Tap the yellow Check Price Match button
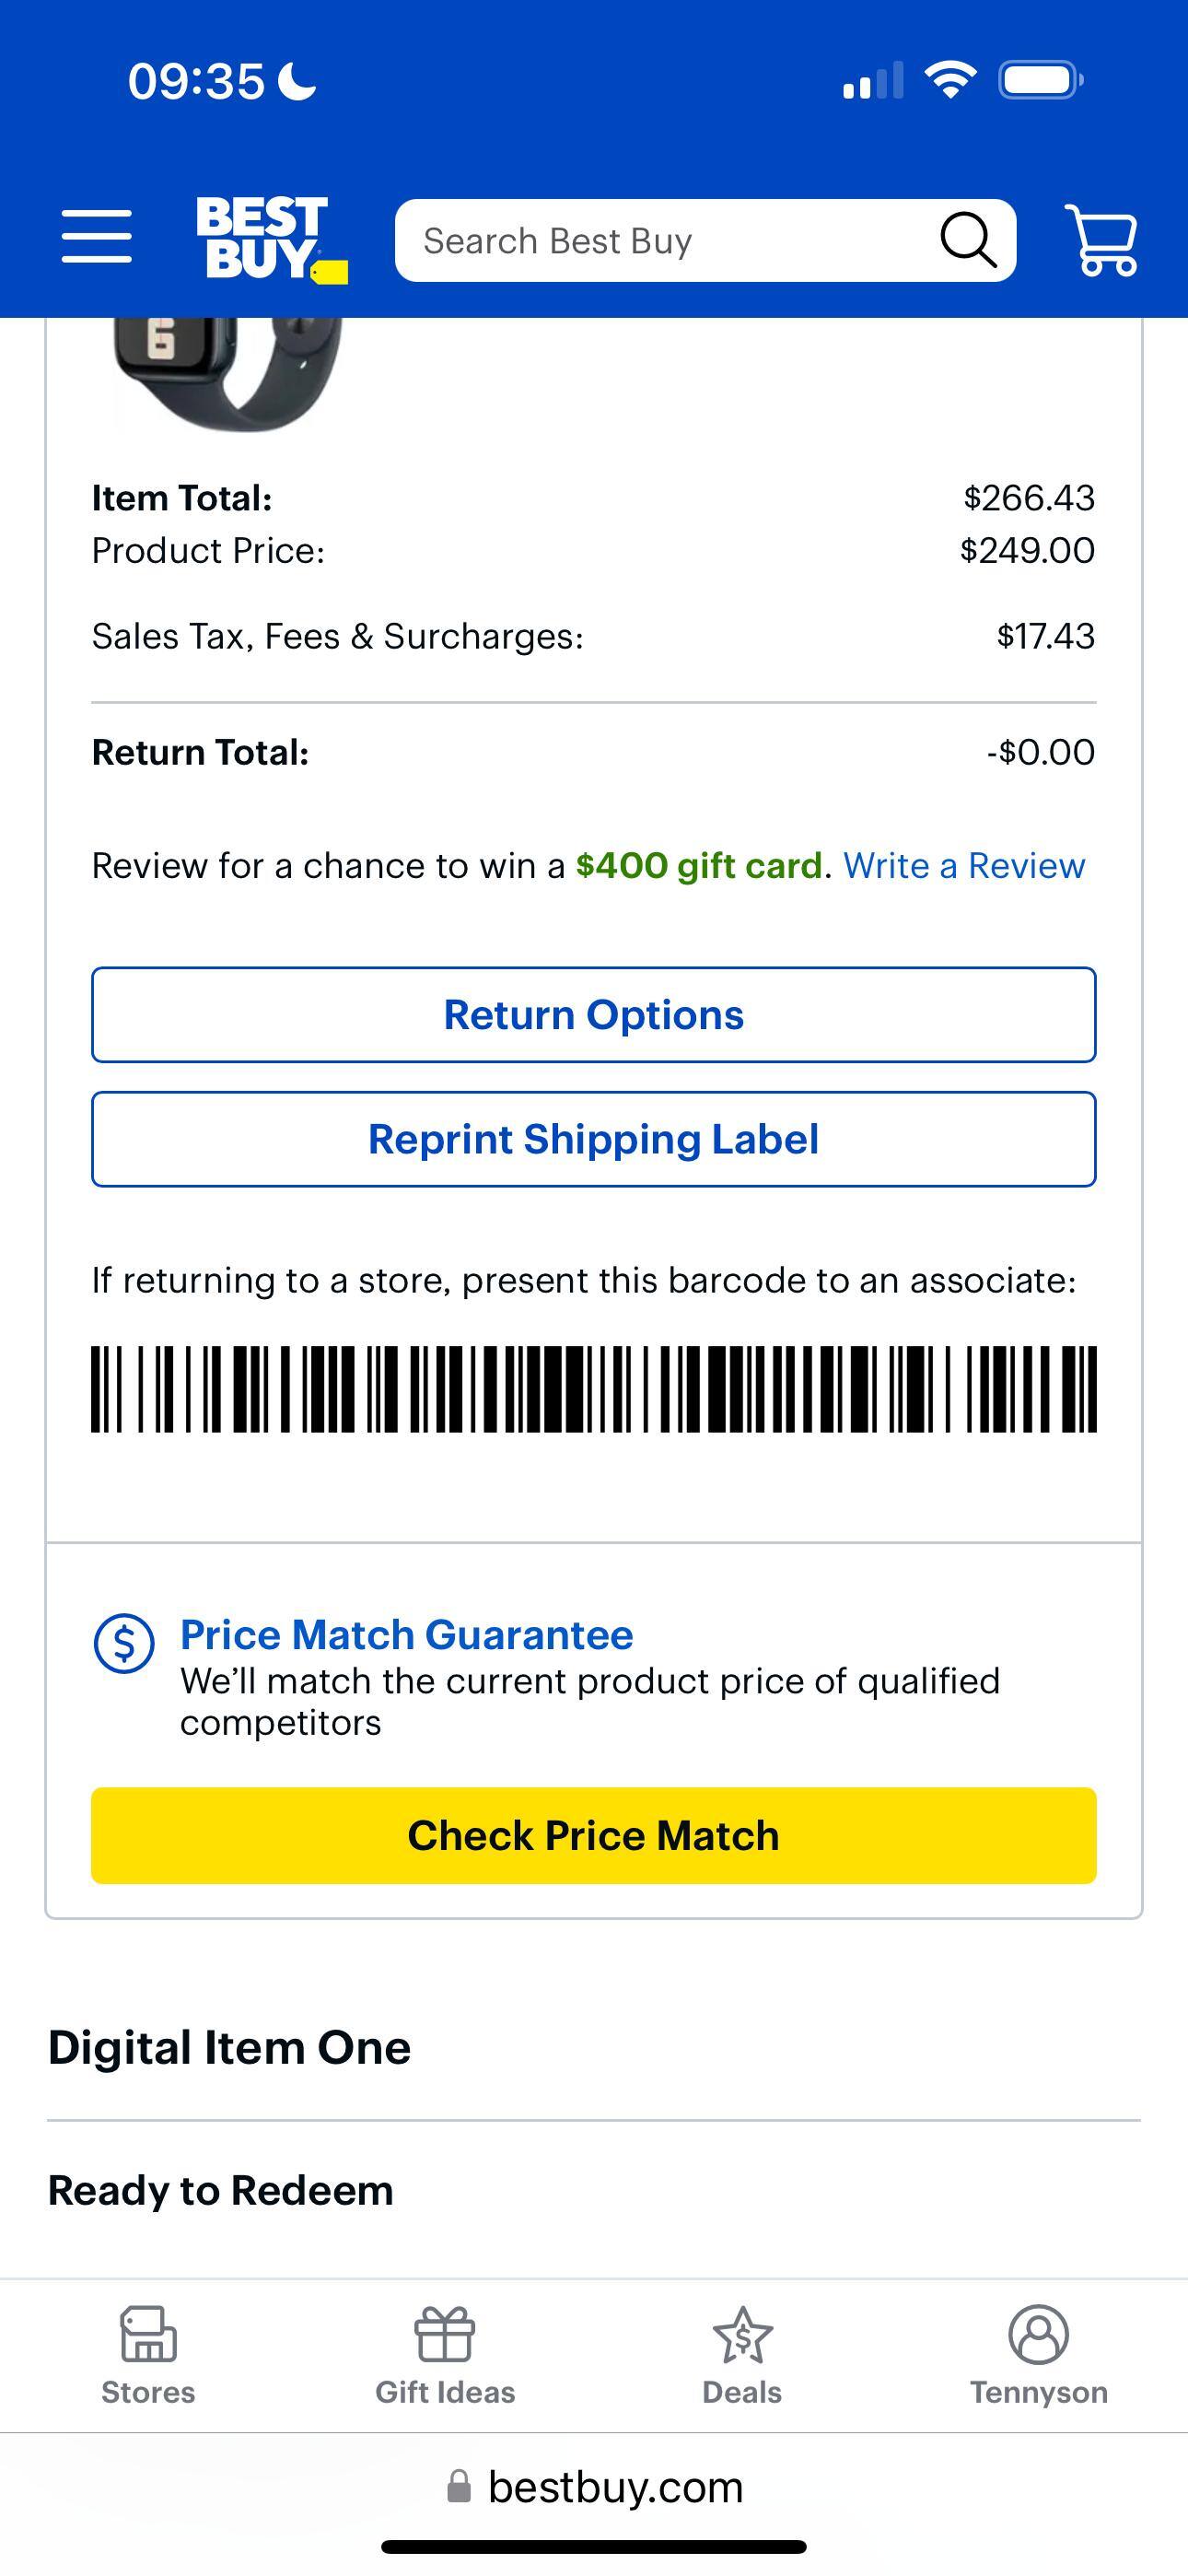 tap(593, 1836)
